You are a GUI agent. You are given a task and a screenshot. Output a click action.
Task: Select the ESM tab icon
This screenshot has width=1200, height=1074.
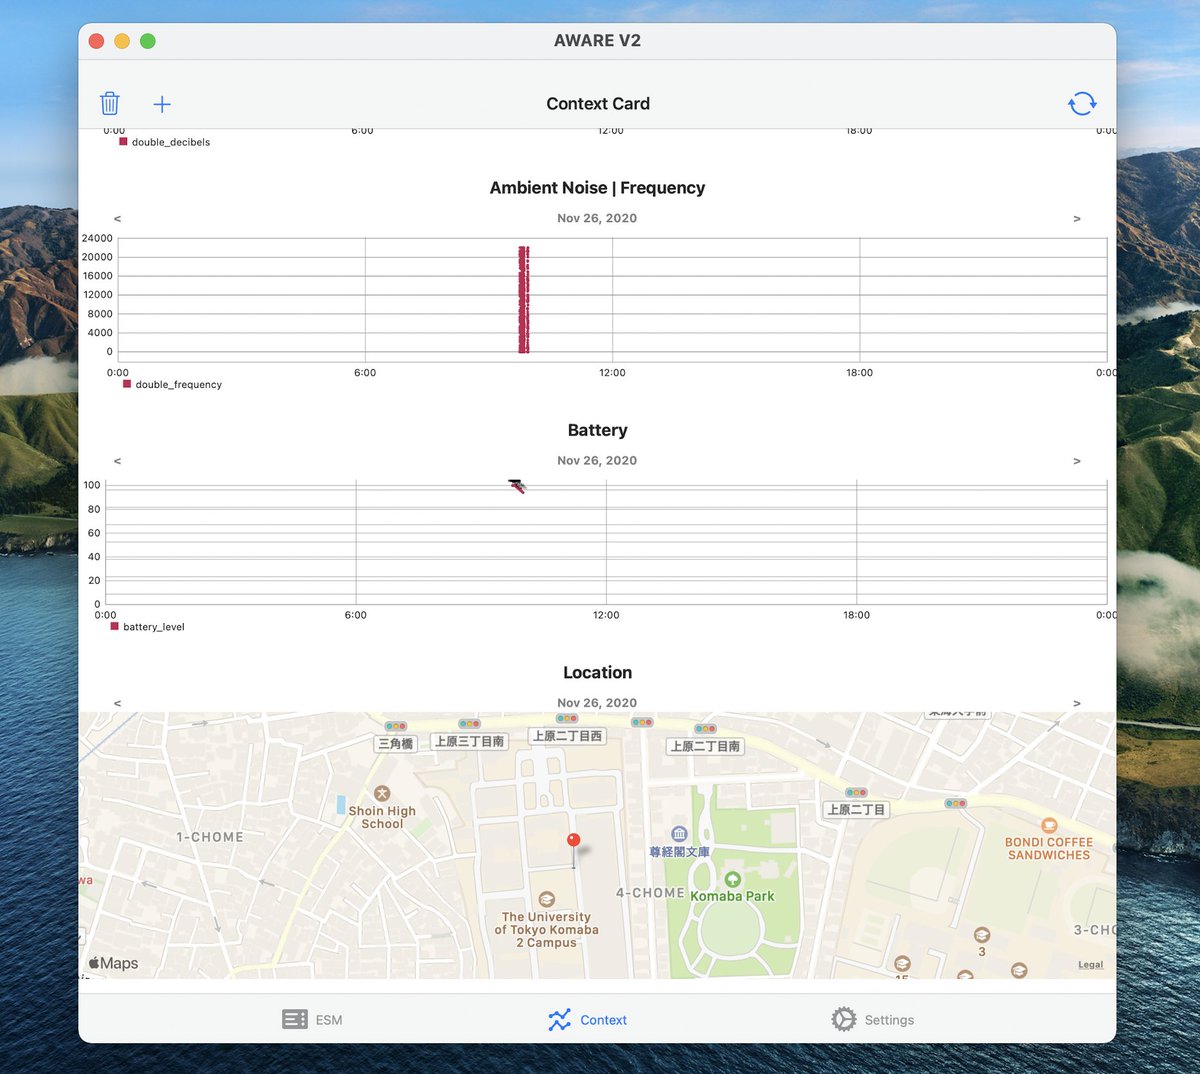click(x=294, y=1019)
